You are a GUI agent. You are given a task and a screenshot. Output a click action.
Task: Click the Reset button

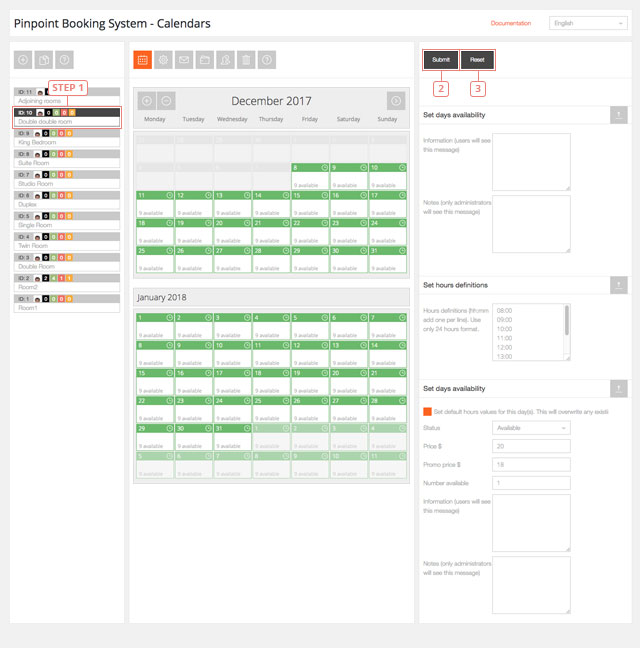tap(477, 60)
